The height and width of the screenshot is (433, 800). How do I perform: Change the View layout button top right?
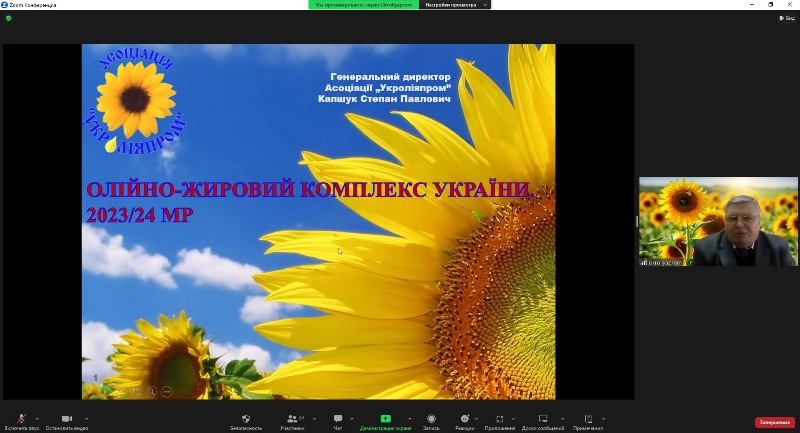point(787,18)
